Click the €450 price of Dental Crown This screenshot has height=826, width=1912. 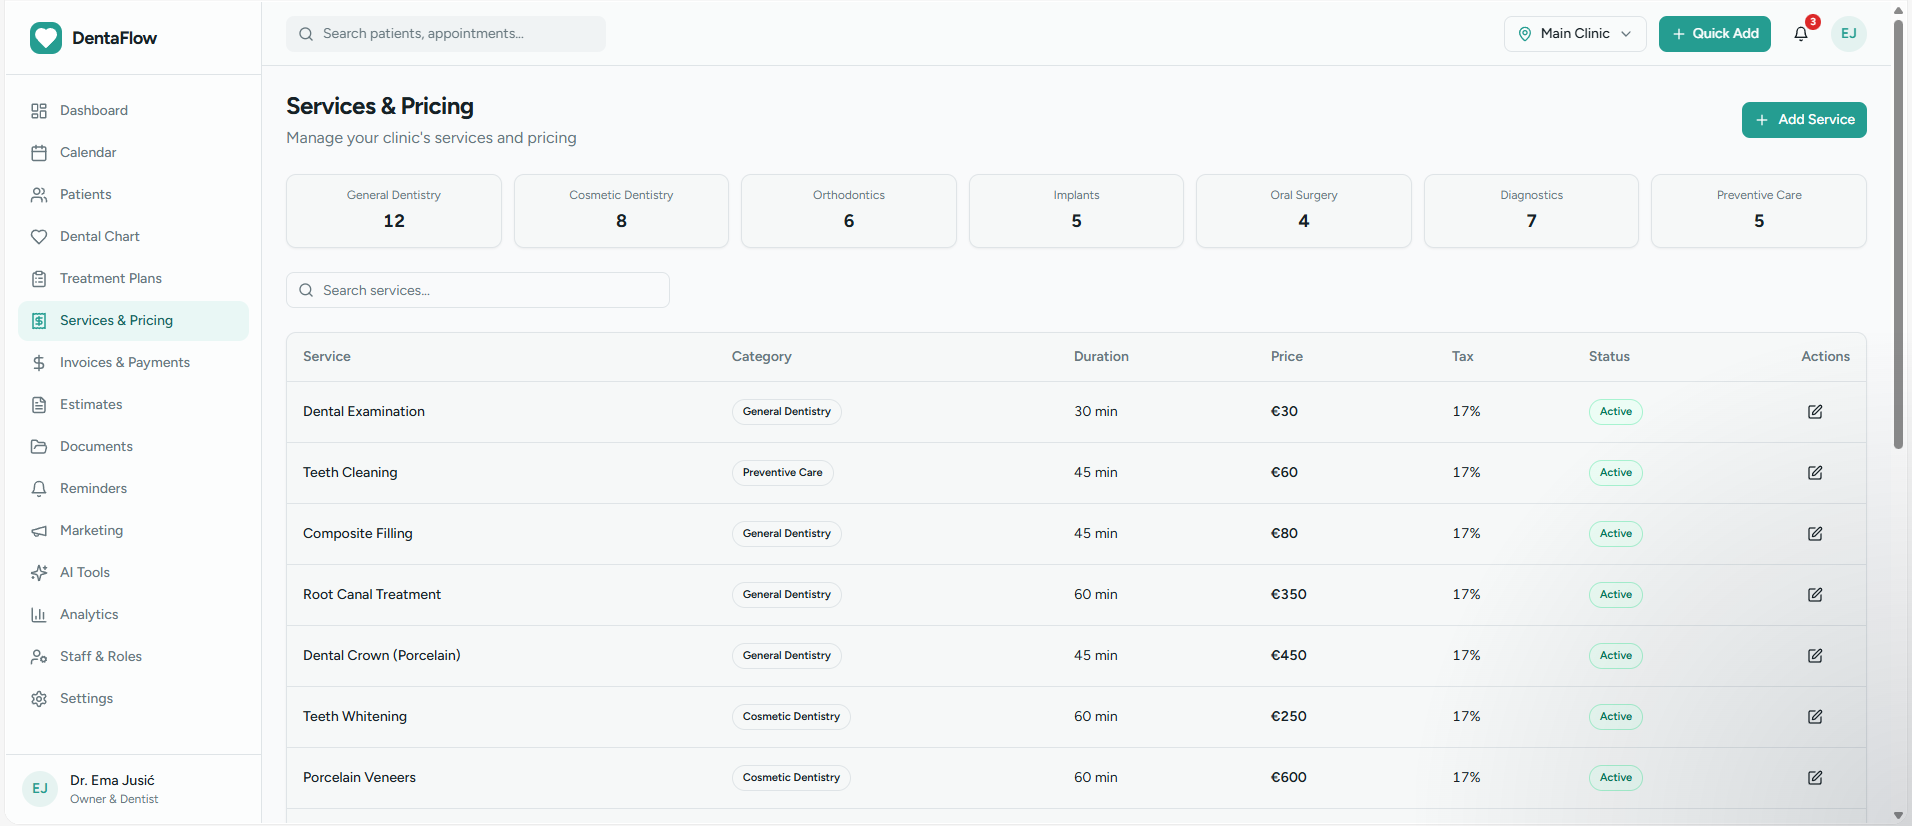coord(1288,656)
